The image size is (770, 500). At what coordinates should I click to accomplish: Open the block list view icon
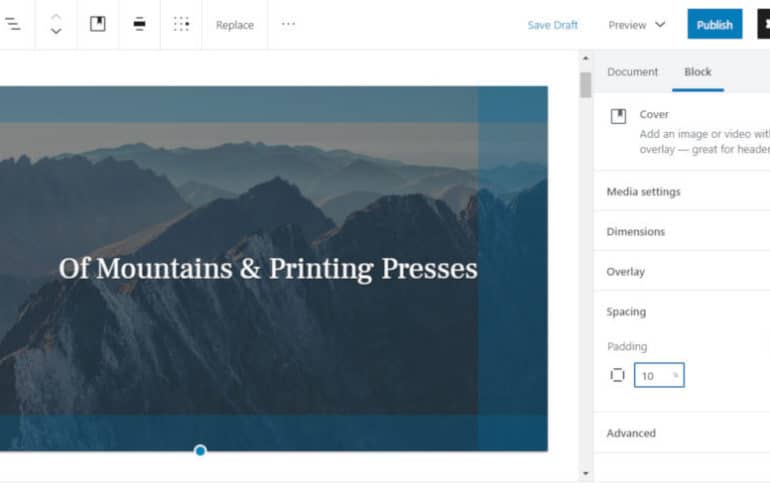tap(12, 24)
